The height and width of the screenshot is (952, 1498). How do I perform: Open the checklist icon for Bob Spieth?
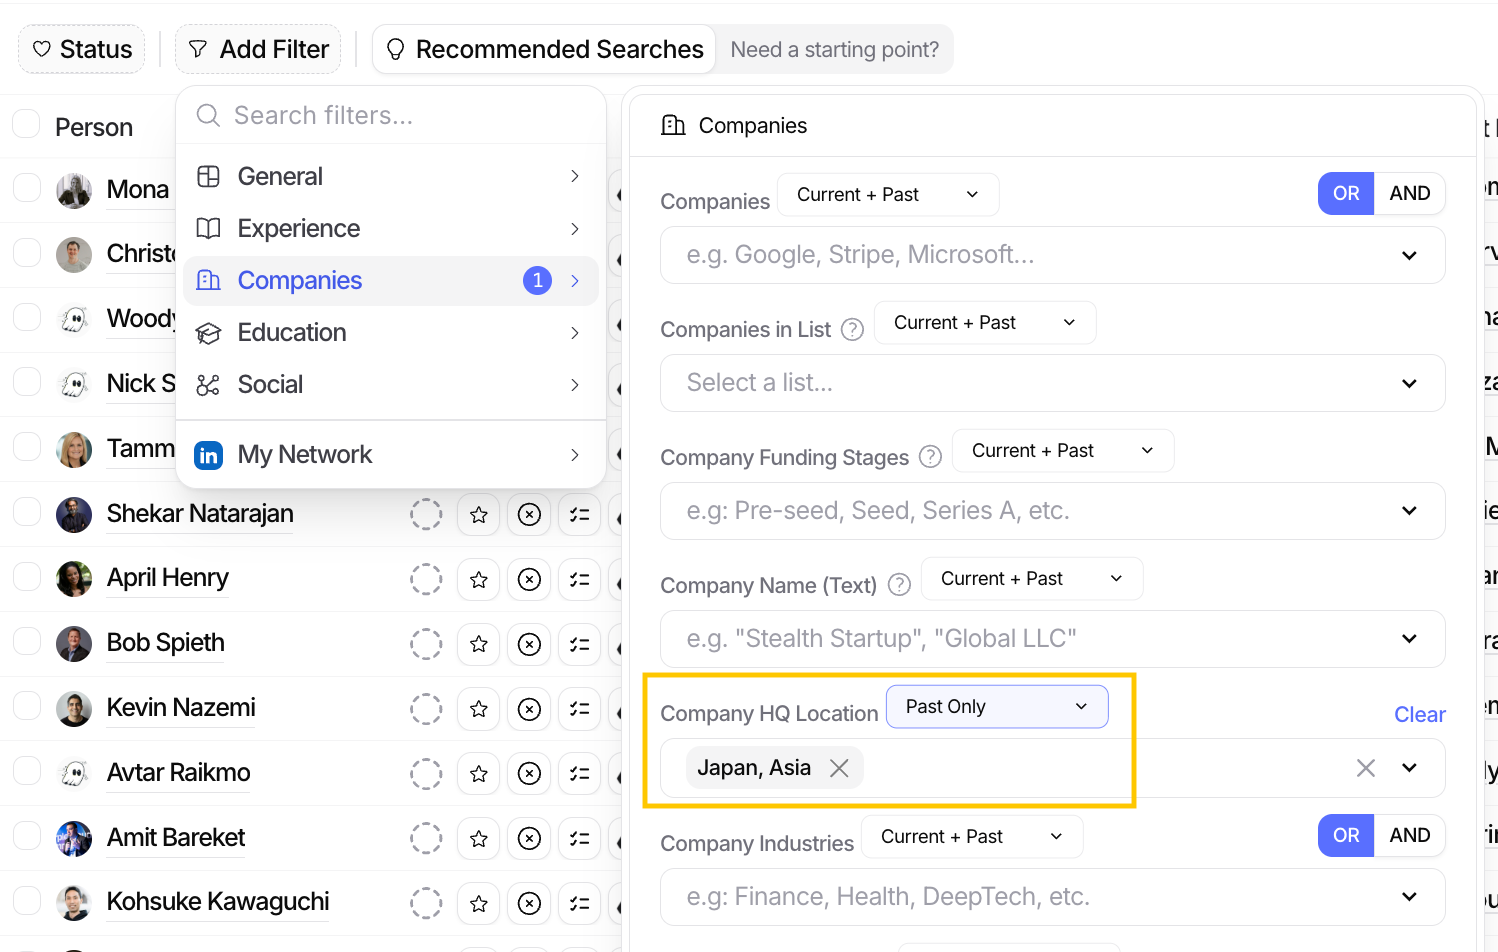point(579,645)
